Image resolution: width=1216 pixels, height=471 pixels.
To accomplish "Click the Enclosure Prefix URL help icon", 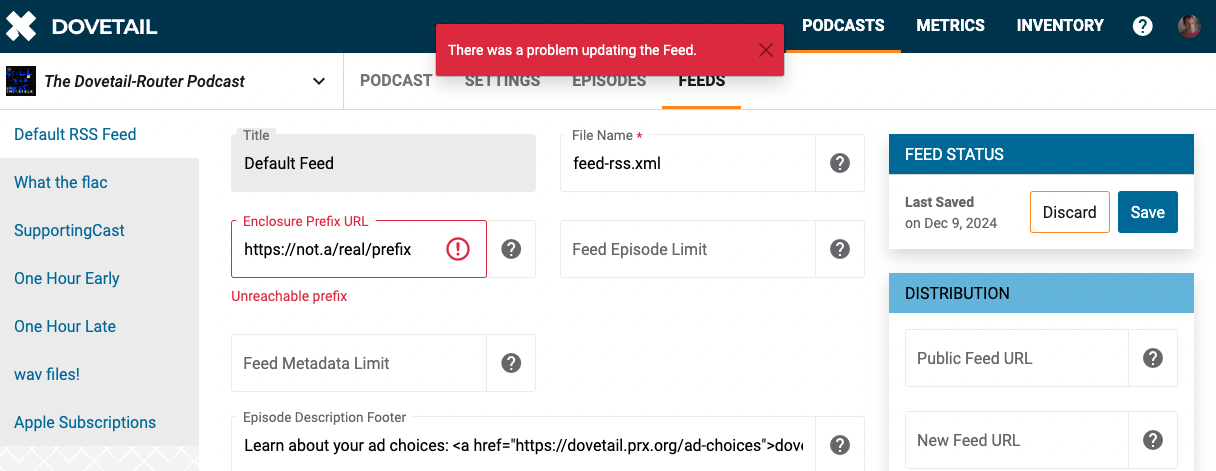I will [x=511, y=249].
